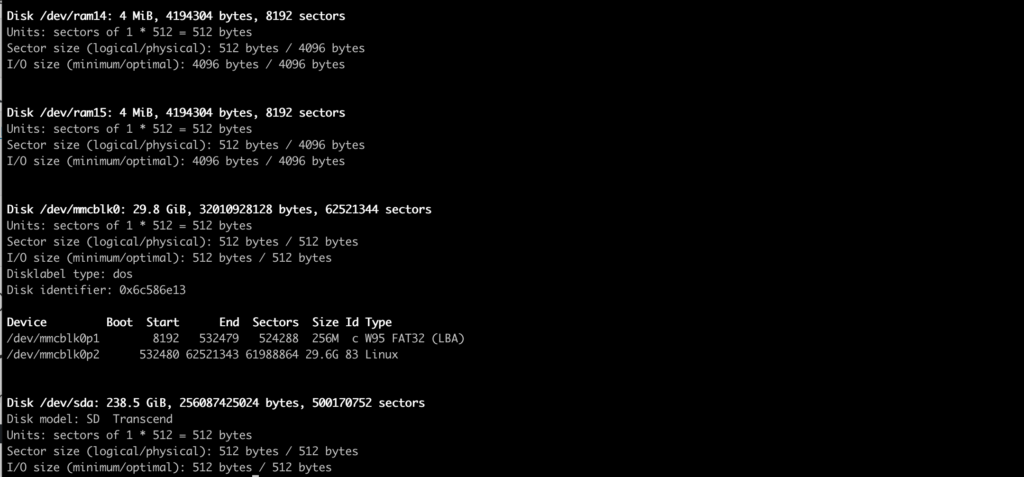Click the /dev/ram15 disk header line
Viewport: 1024px width, 477px height.
point(176,113)
